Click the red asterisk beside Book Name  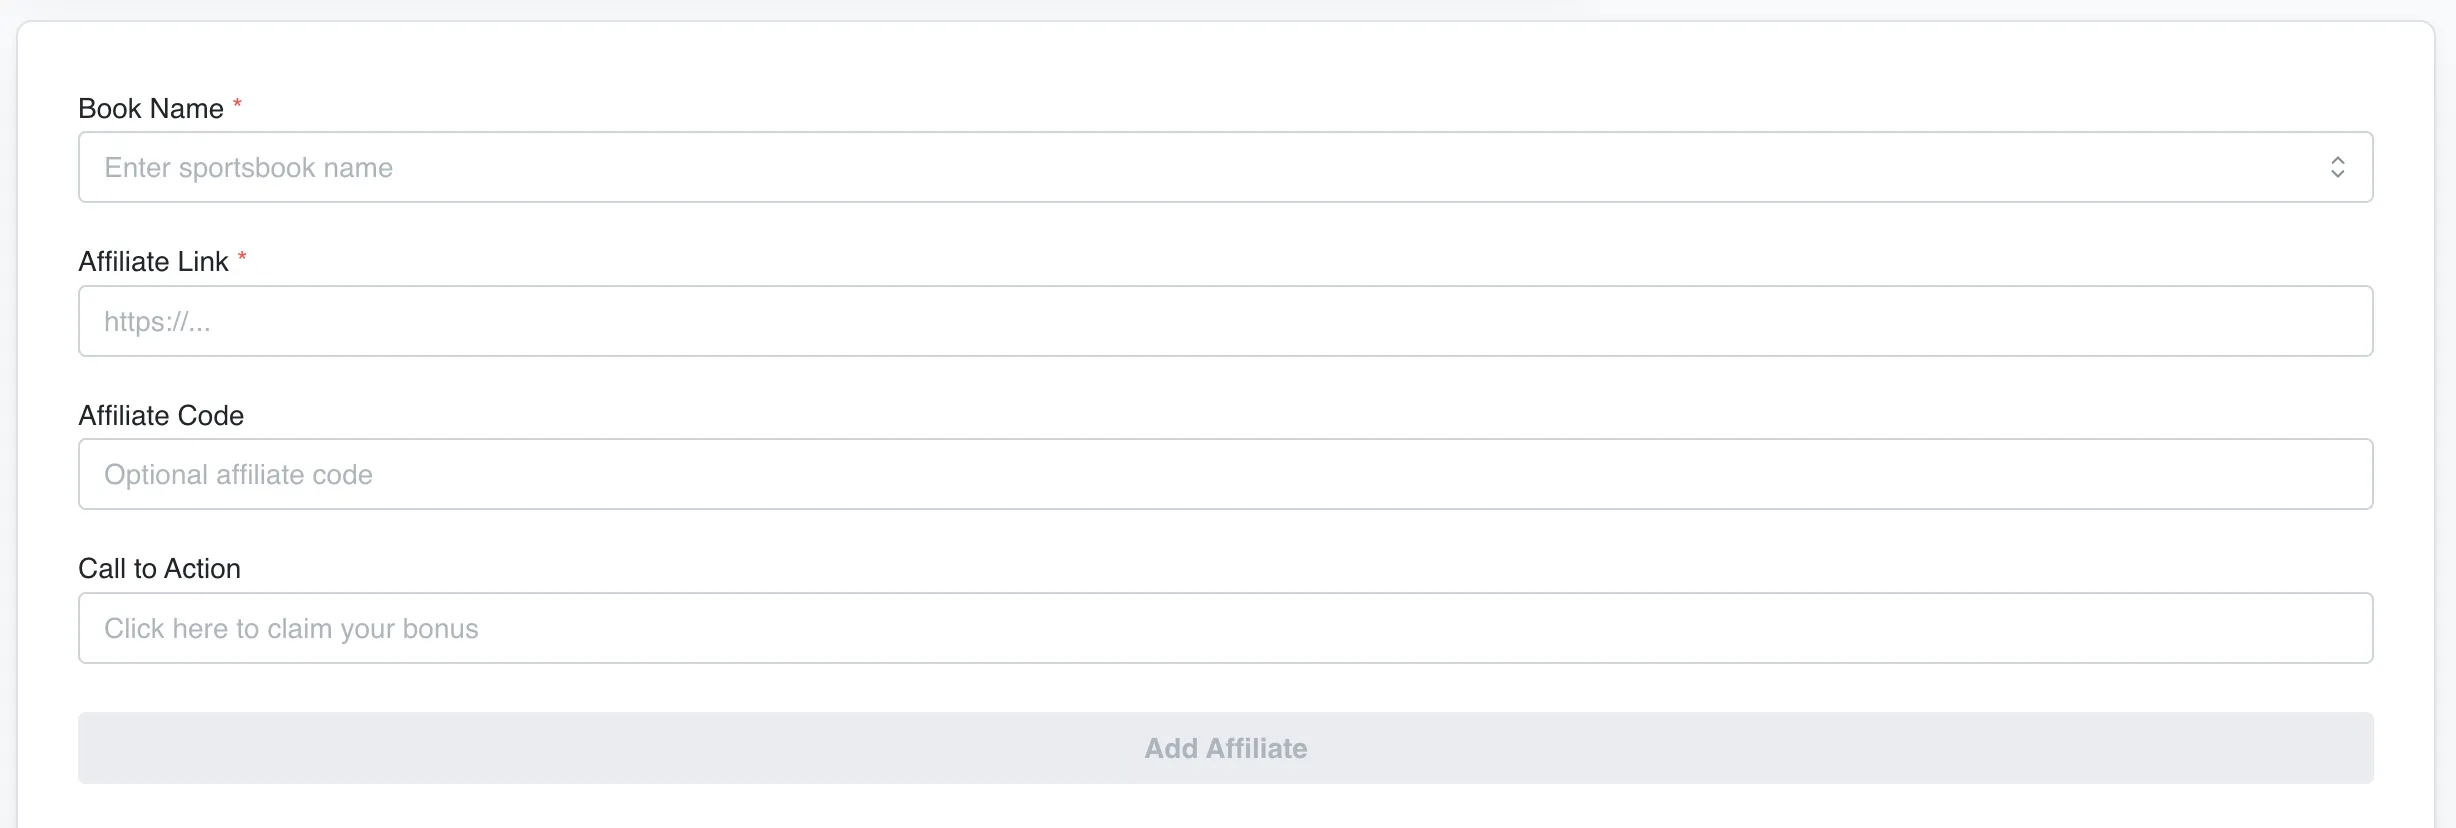(x=237, y=104)
